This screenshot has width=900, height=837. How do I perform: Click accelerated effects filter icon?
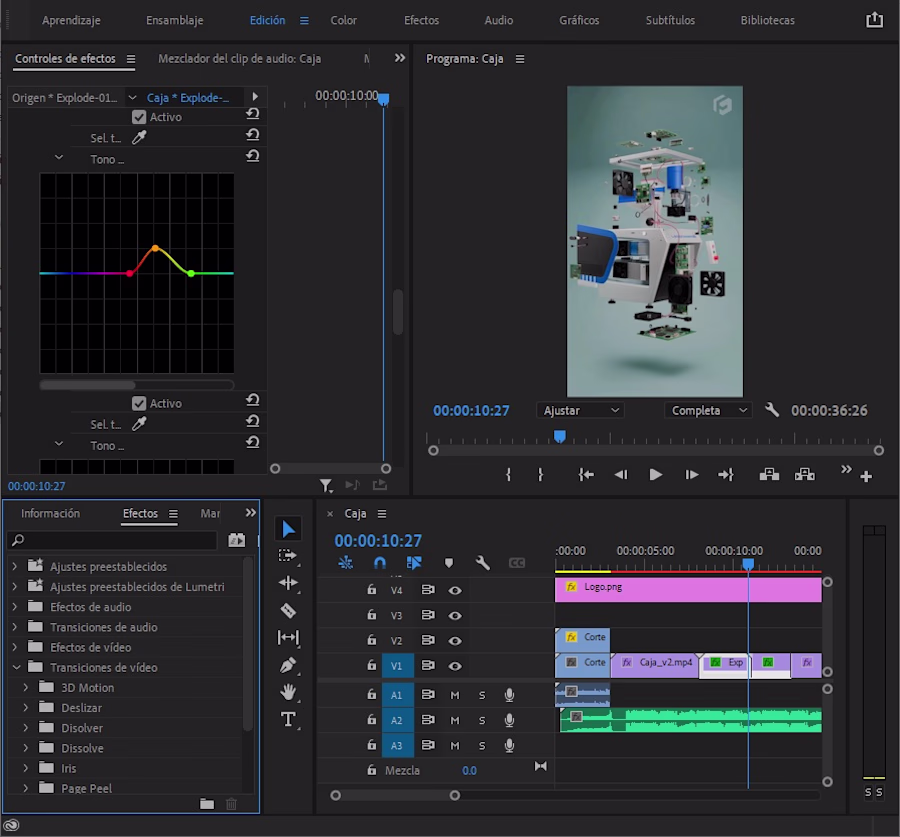pyautogui.click(x=236, y=540)
